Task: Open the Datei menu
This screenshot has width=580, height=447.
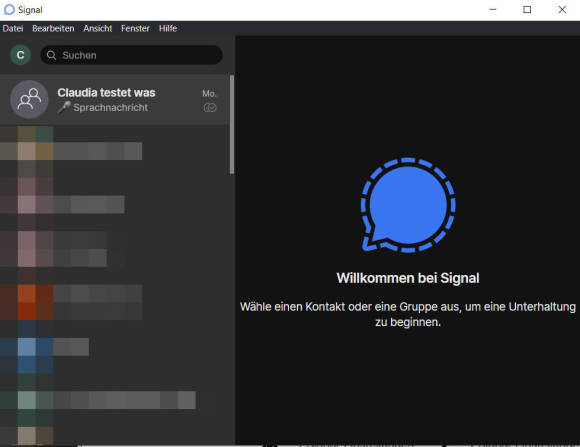Action: click(x=13, y=28)
